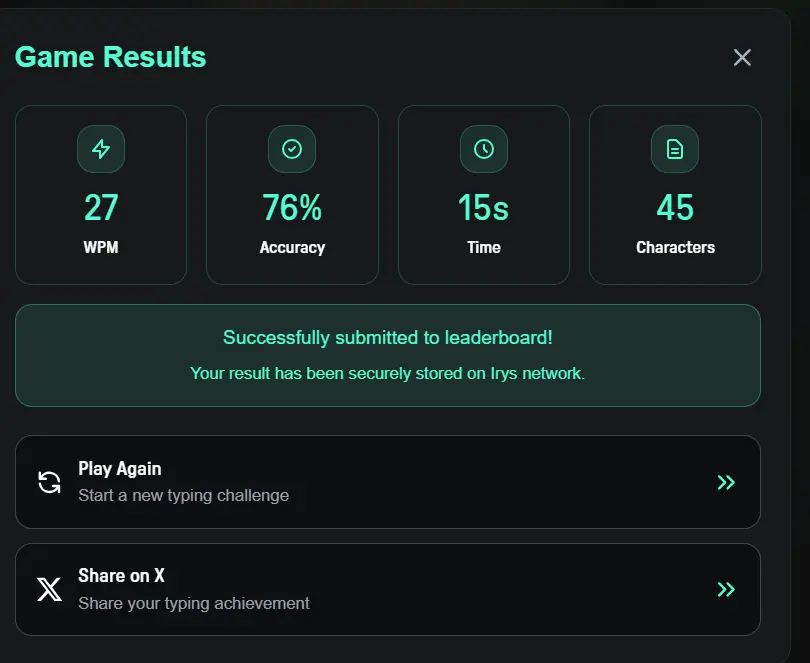
Task: Click the Game Results heading
Action: click(111, 57)
